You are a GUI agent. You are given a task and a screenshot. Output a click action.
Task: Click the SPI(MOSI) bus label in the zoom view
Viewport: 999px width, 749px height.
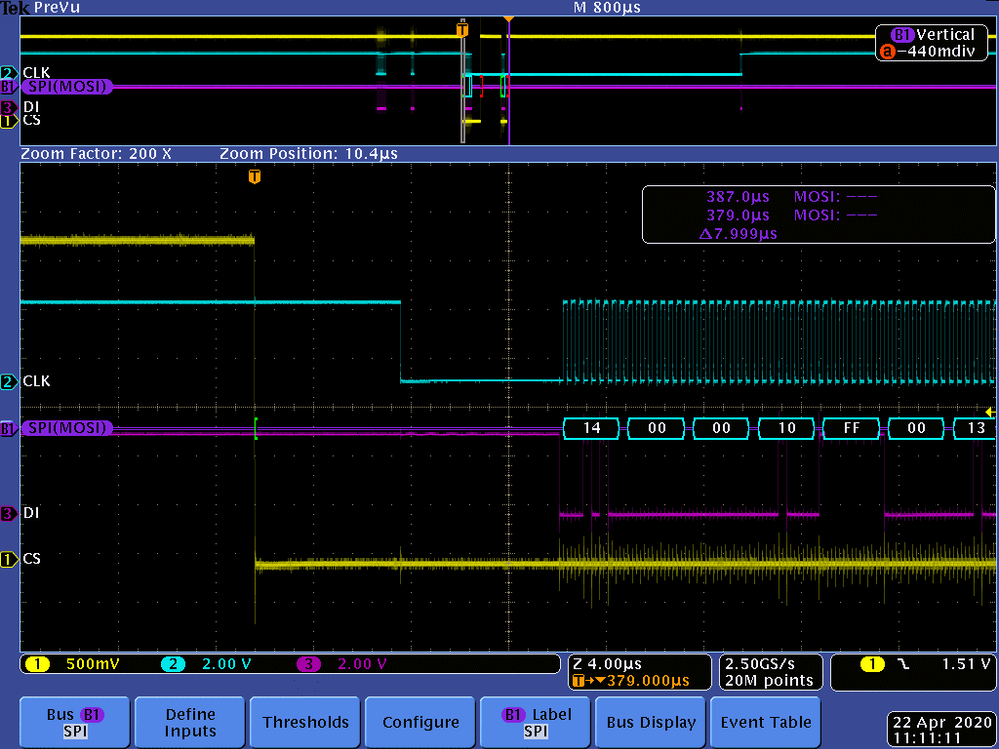(x=67, y=428)
